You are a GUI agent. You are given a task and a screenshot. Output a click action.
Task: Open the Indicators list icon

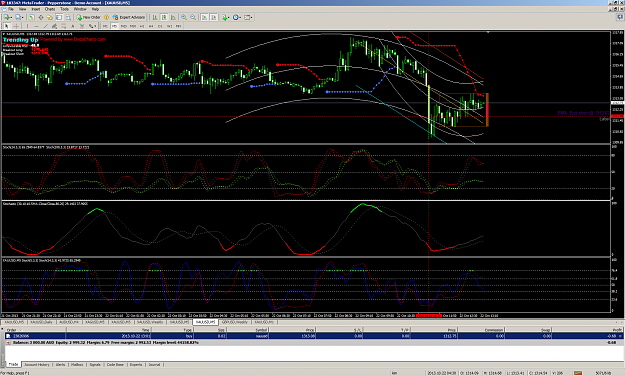pyautogui.click(x=225, y=17)
